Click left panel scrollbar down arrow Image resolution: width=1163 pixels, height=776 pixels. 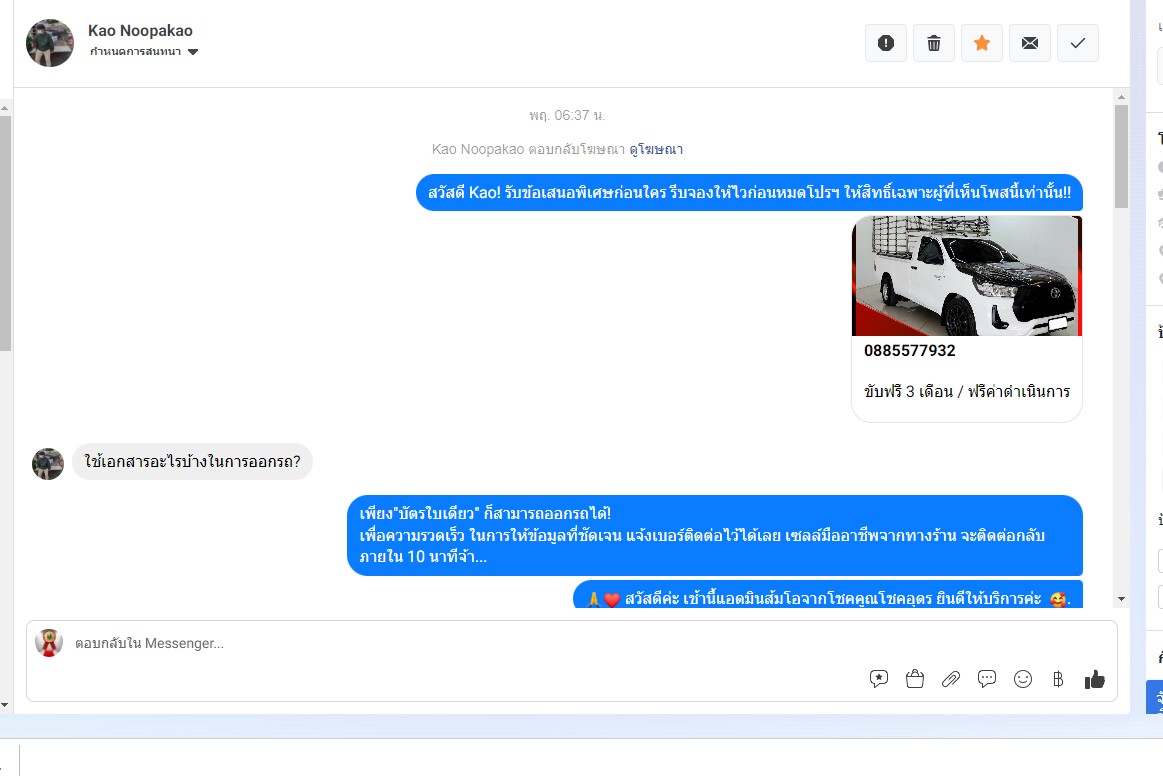coord(4,705)
